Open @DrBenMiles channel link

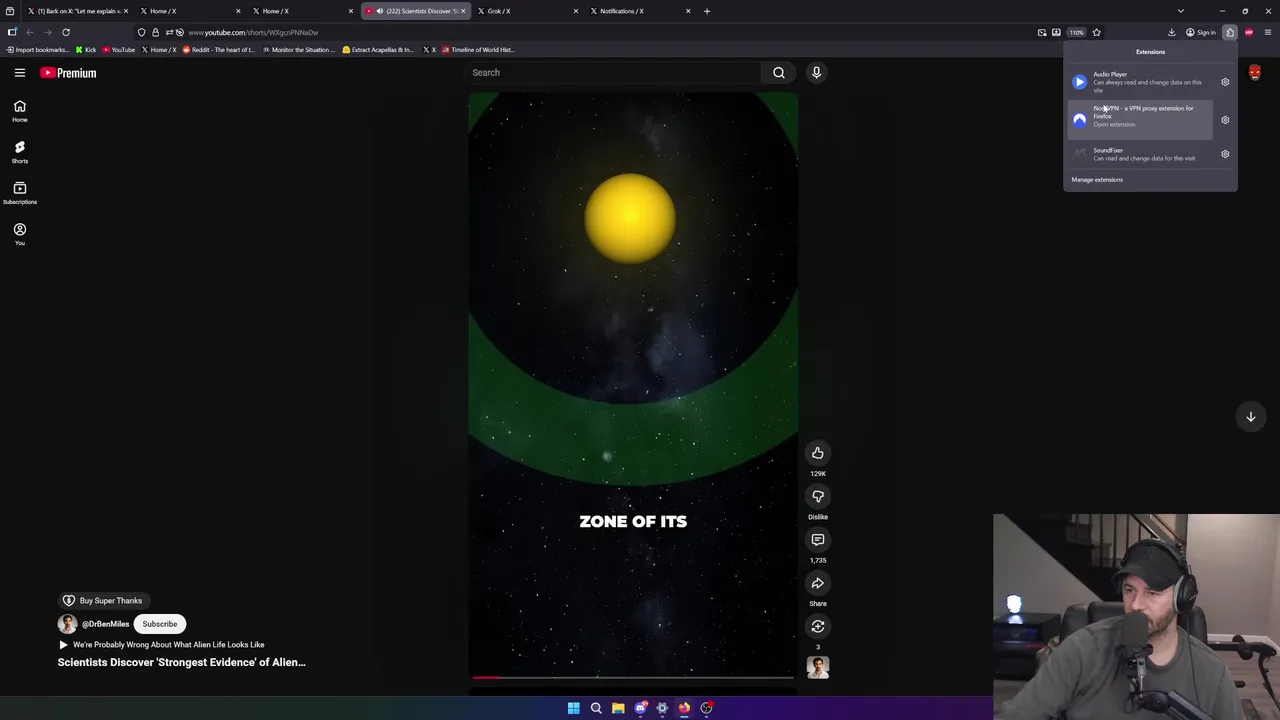[x=105, y=624]
